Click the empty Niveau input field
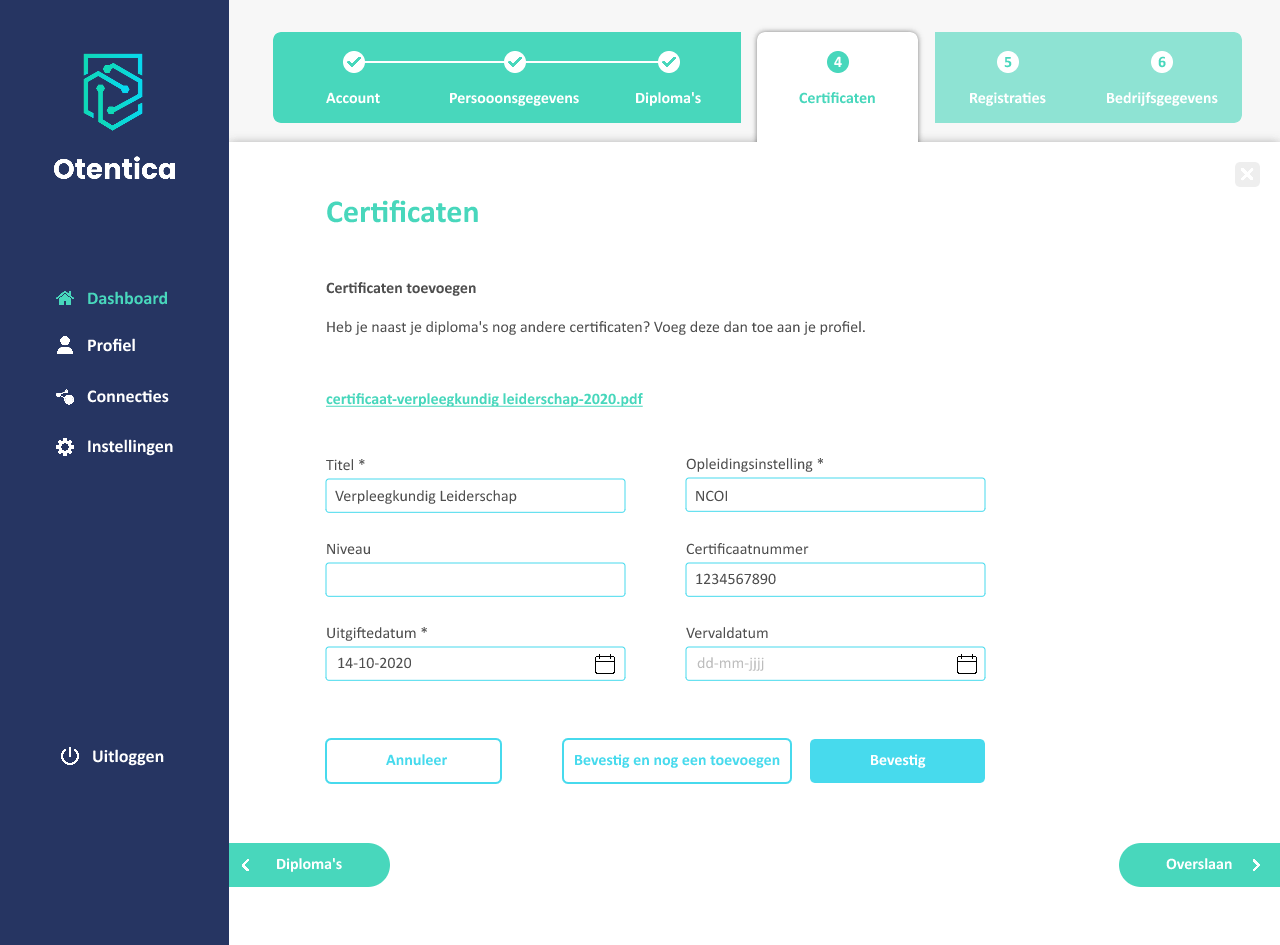Screen dimensions: 1280x945 pos(475,580)
